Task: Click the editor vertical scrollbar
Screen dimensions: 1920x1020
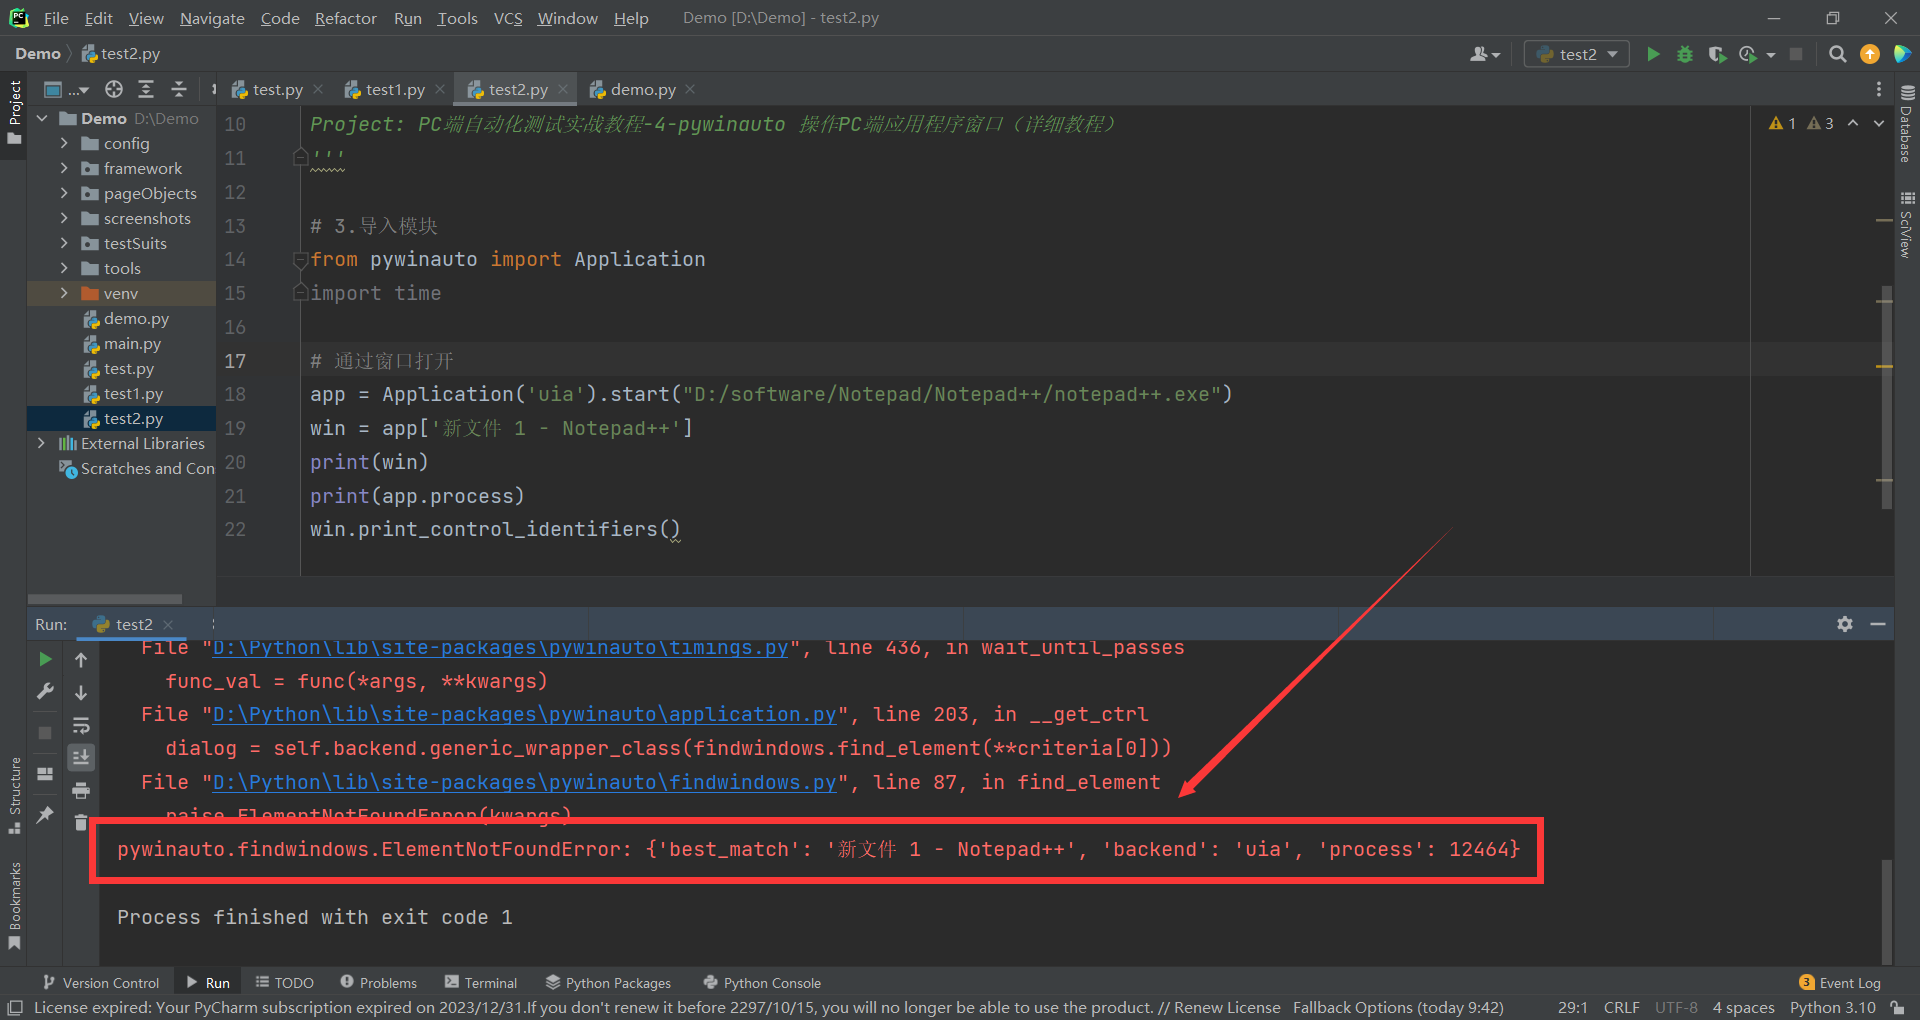Action: [x=1885, y=400]
